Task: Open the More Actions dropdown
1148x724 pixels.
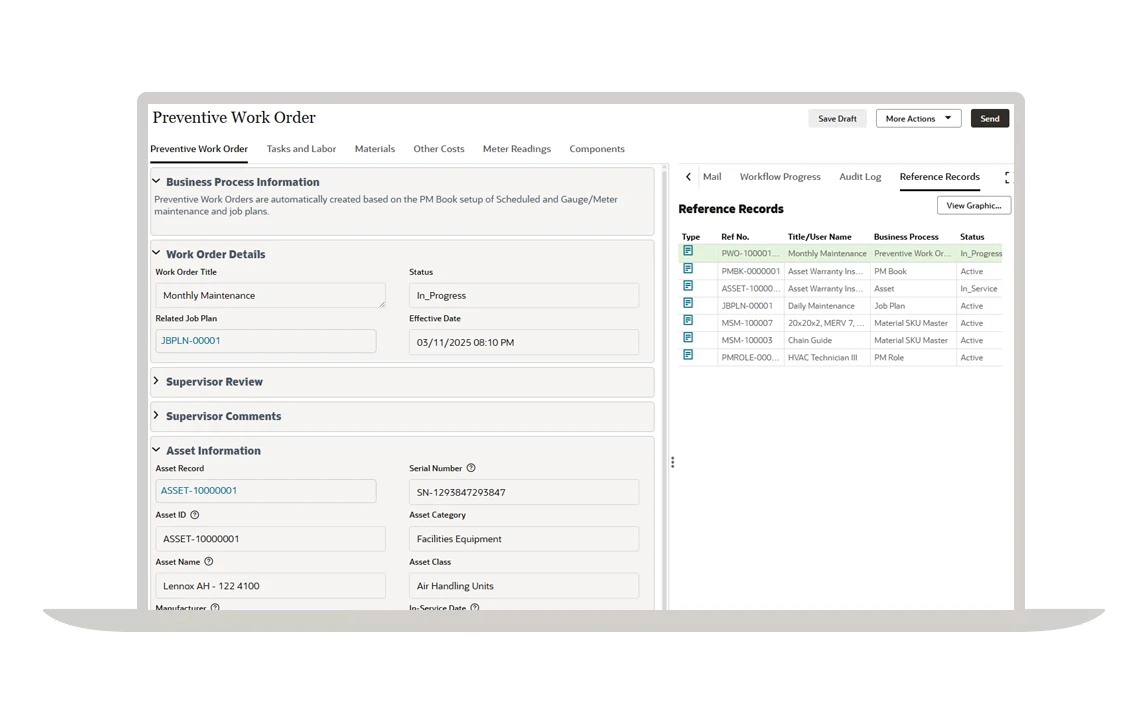Action: tap(918, 118)
